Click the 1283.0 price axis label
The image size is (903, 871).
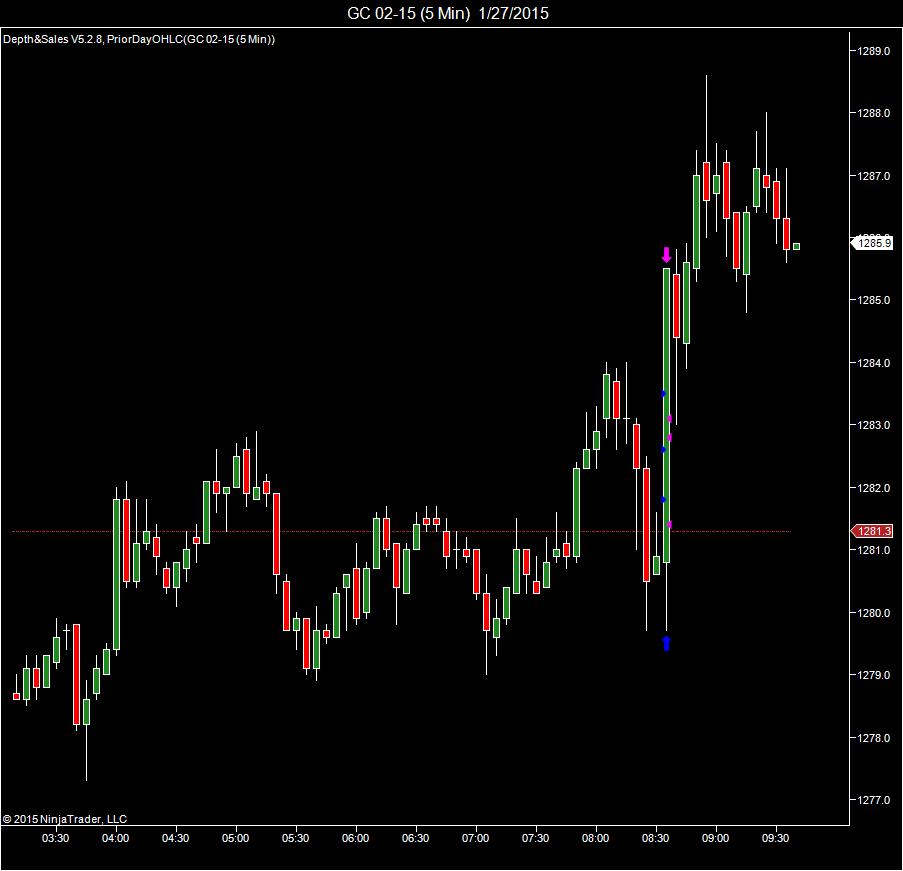(x=874, y=425)
